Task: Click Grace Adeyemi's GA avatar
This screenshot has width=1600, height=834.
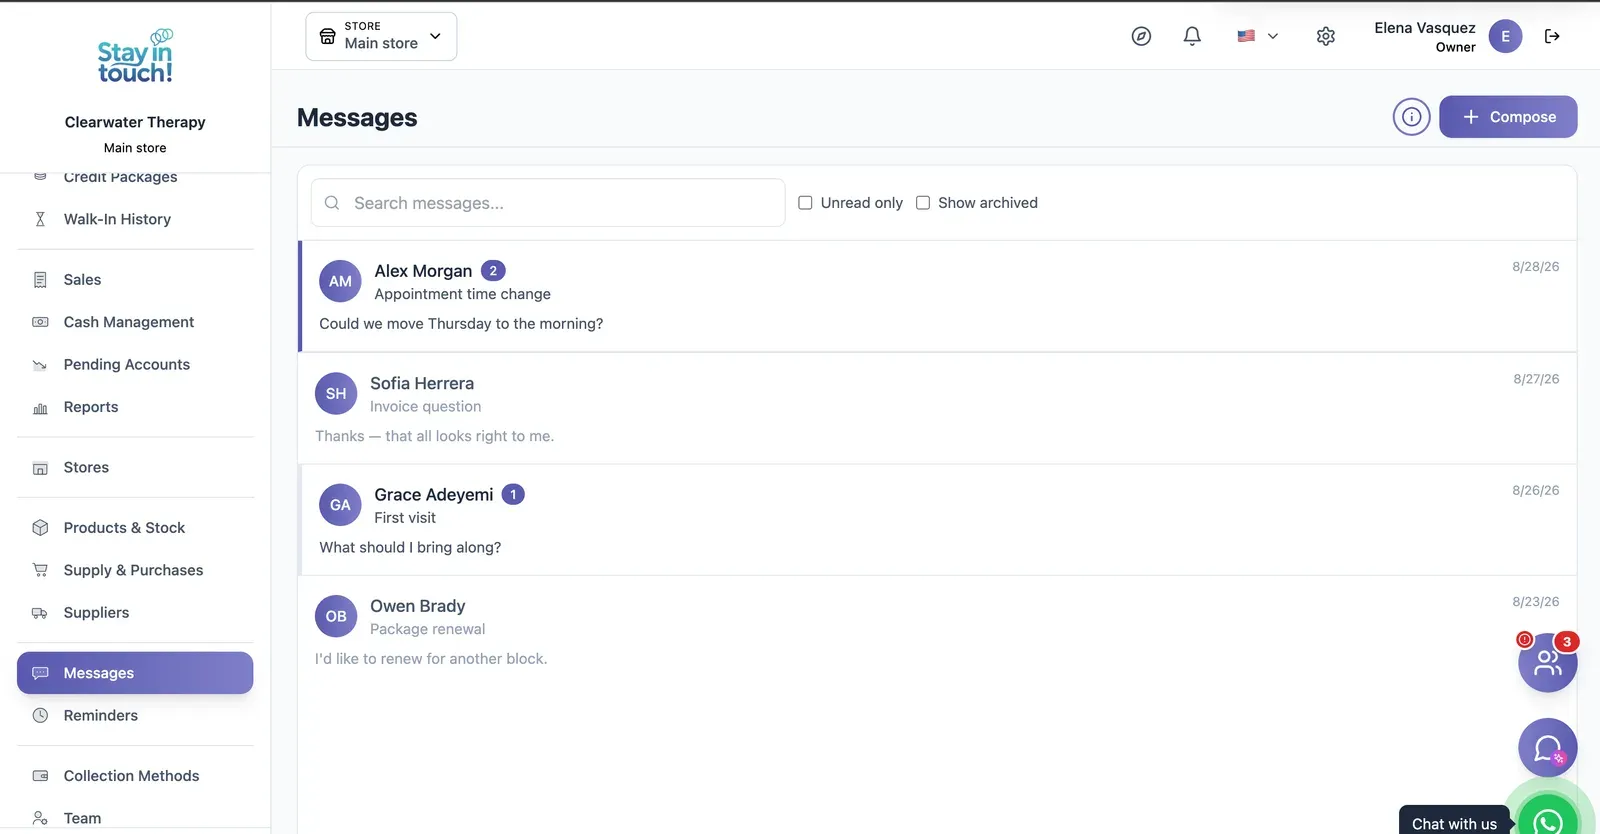Action: [x=340, y=505]
